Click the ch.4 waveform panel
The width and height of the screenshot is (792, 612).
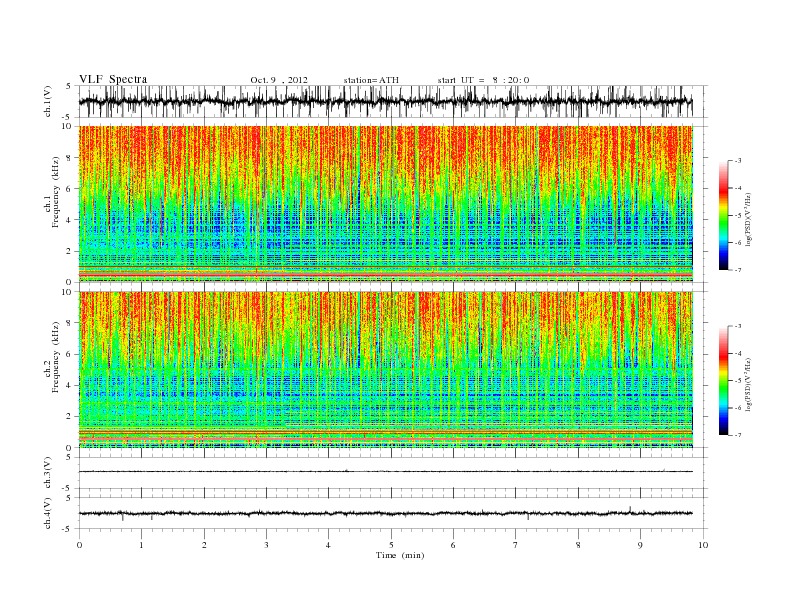point(392,513)
